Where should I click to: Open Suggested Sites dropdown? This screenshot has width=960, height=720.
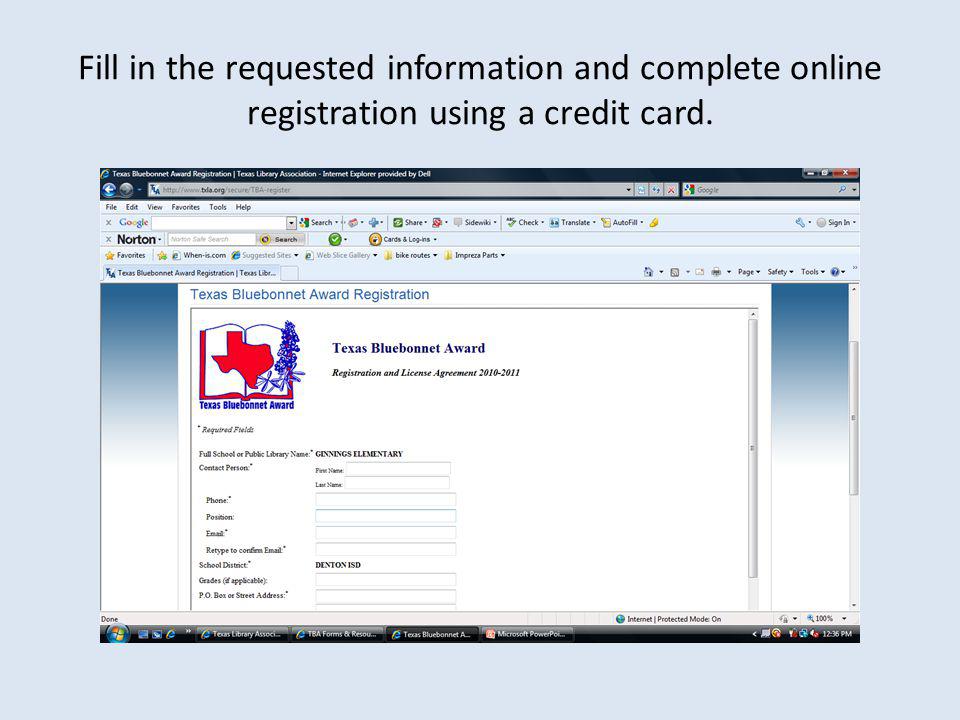tap(264, 255)
